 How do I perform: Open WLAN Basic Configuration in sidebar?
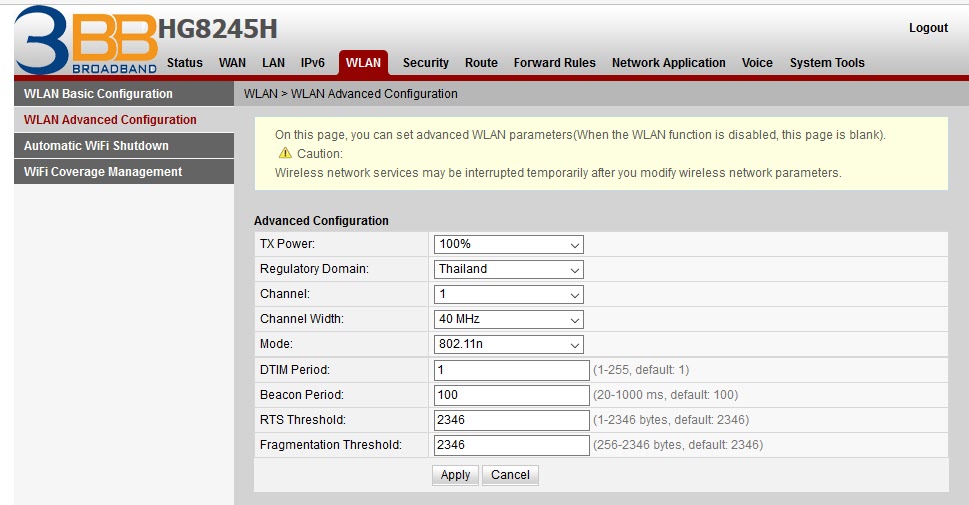pos(98,94)
